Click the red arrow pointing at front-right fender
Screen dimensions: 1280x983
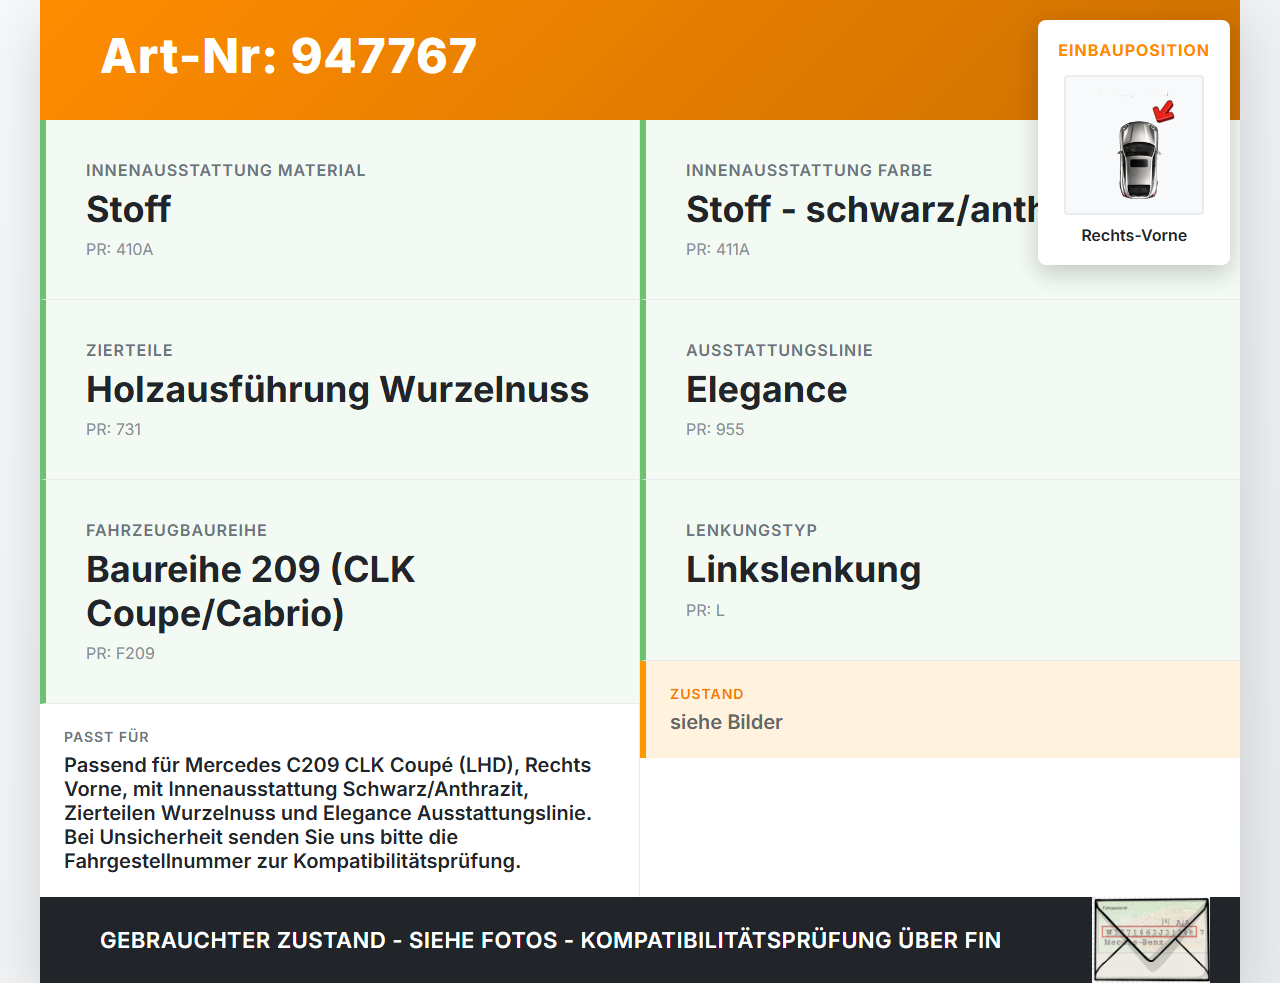coord(1163,112)
